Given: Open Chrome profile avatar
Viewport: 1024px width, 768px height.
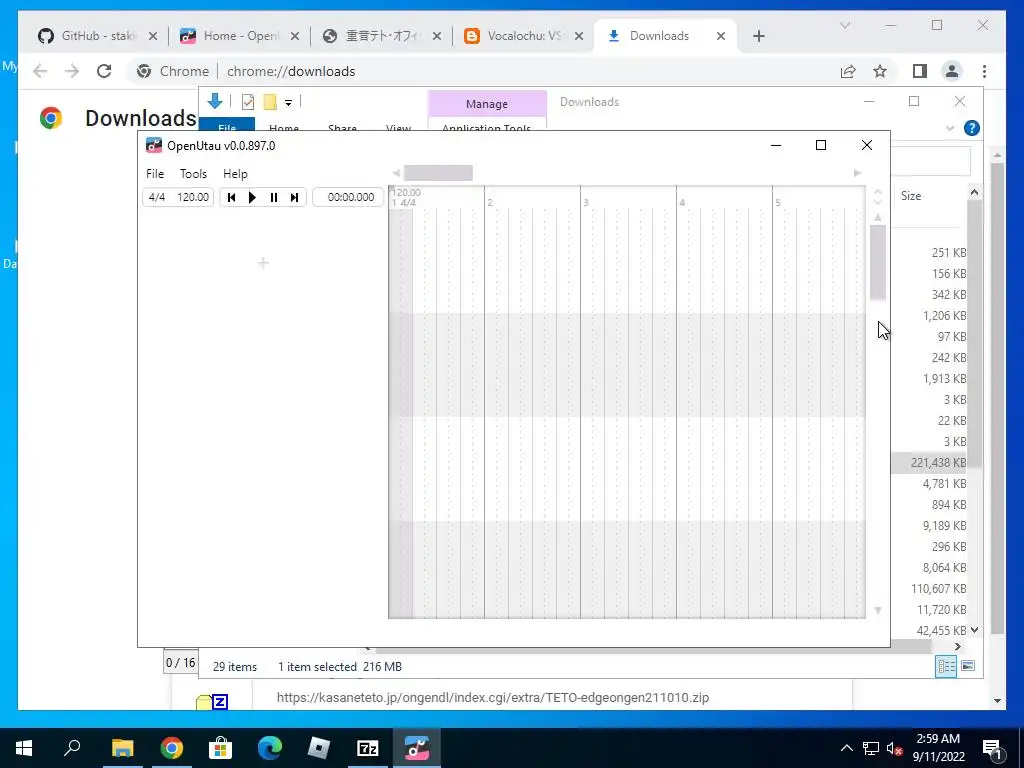Looking at the screenshot, I should point(952,71).
